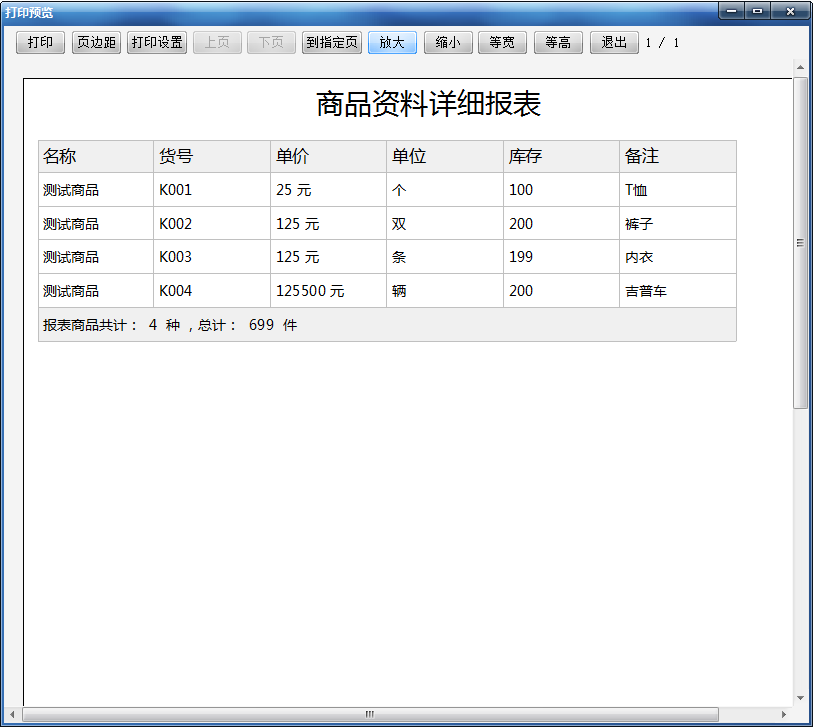Click the 备注 column header

[x=678, y=156]
